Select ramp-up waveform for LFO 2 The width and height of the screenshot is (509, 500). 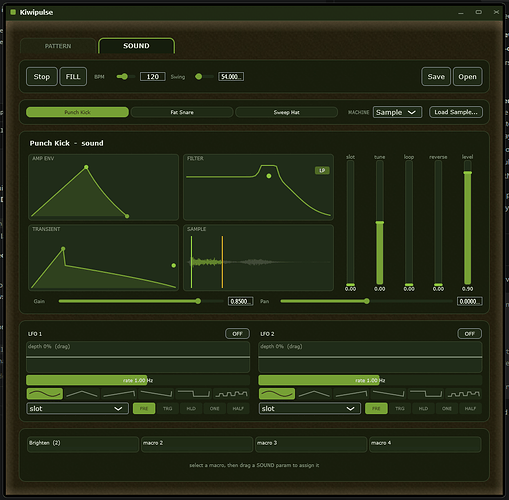[351, 394]
